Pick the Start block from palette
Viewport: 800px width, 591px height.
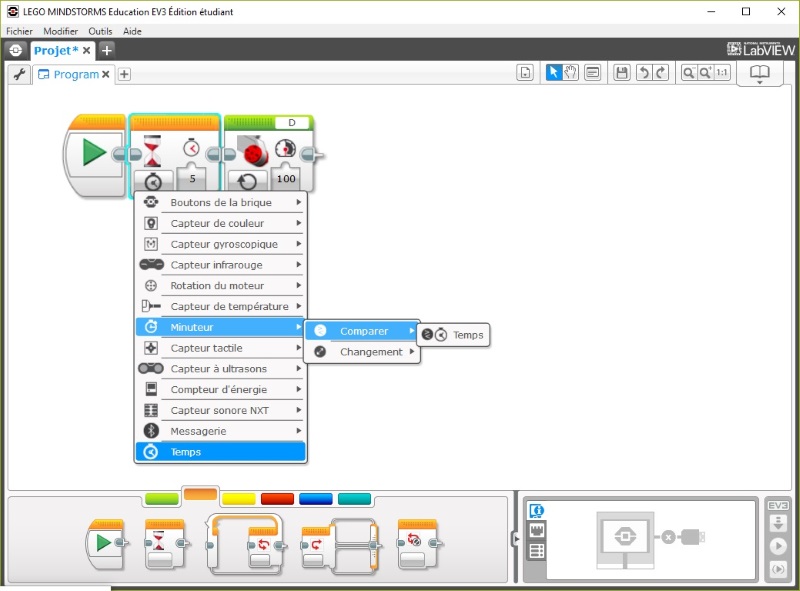pos(106,544)
